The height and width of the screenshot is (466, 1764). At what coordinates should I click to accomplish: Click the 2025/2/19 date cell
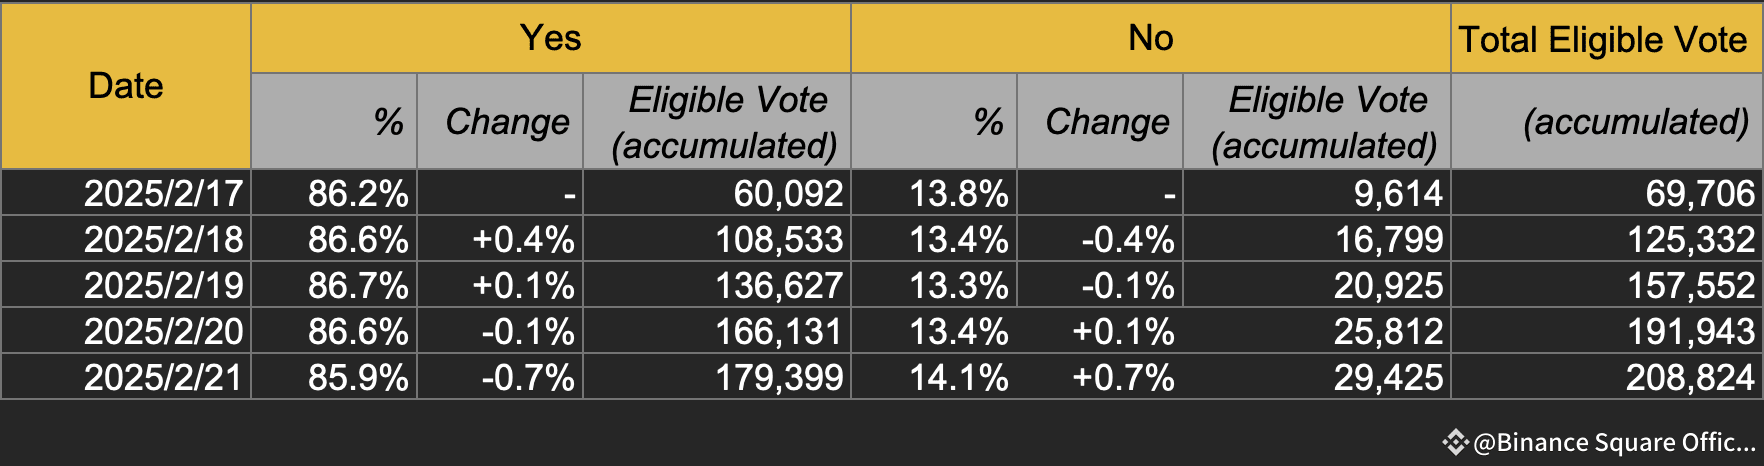(163, 285)
